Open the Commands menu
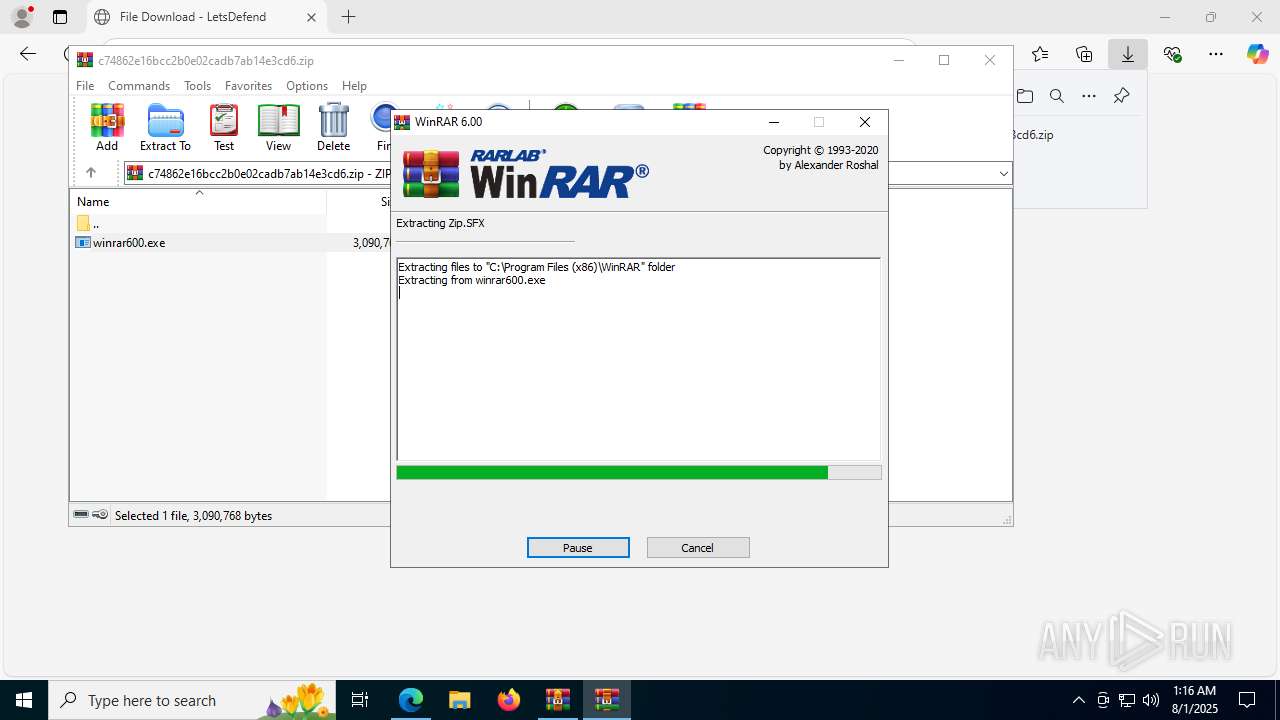Viewport: 1280px width, 720px height. coord(139,86)
